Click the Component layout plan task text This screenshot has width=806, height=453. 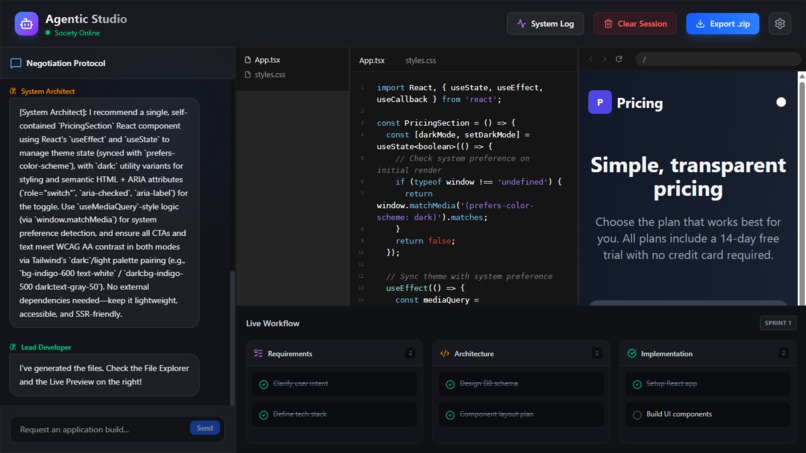497,414
